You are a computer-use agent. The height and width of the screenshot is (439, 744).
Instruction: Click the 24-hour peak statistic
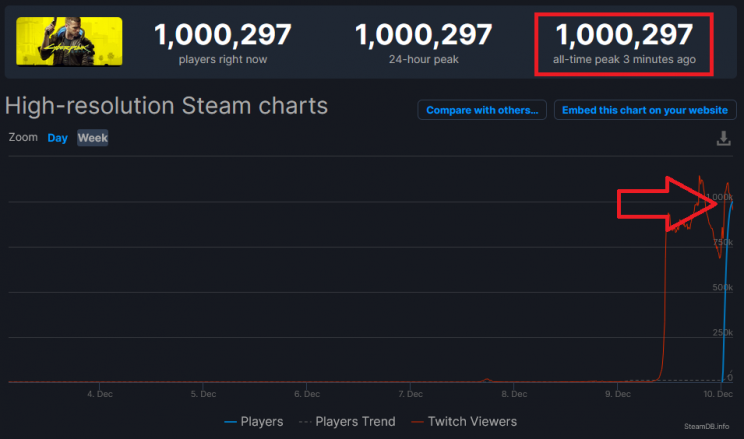423,36
